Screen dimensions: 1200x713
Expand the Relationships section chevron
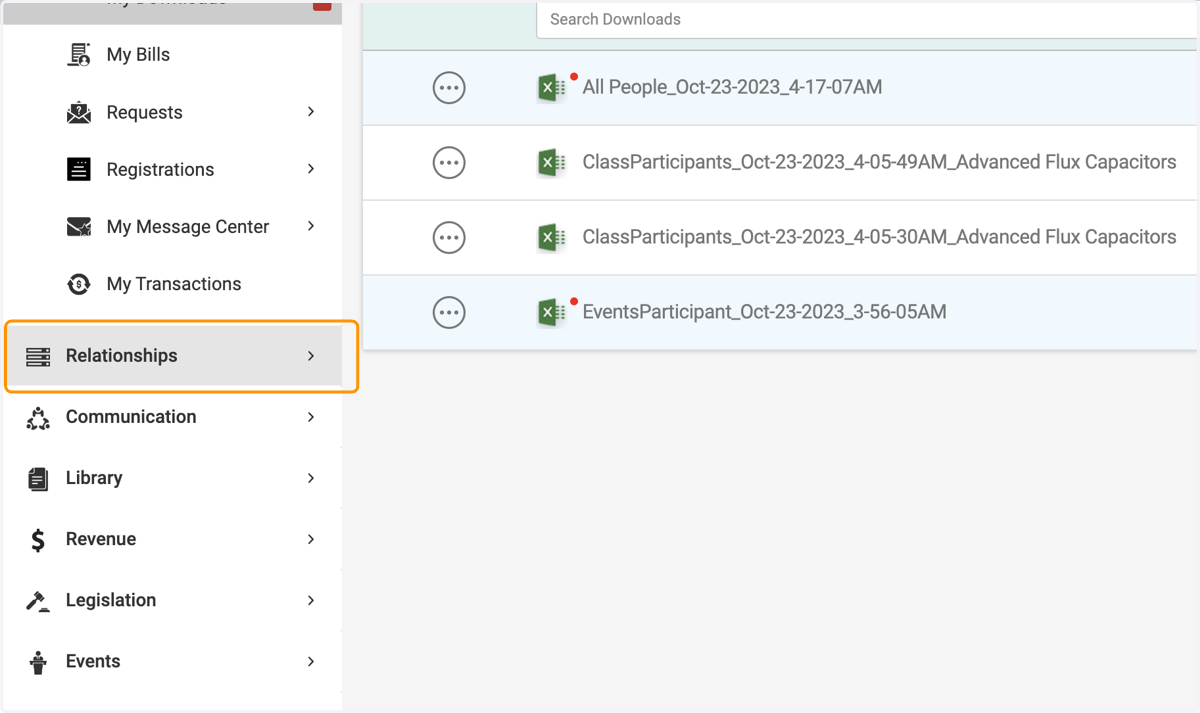(311, 356)
